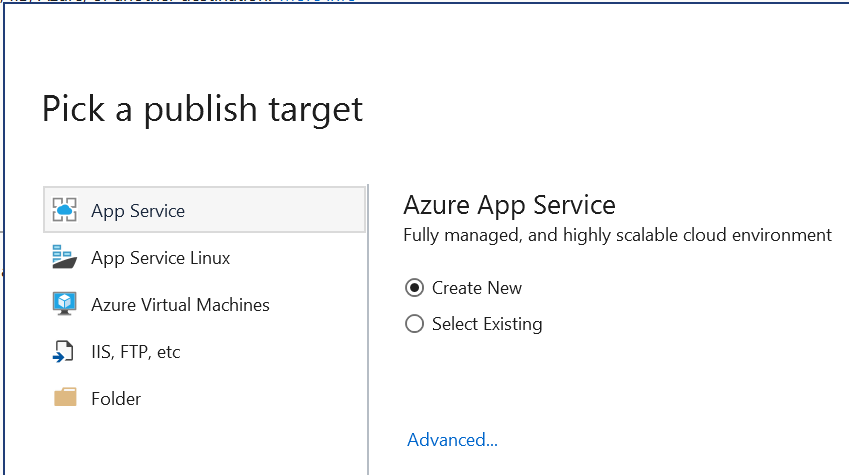Click the partially visible More info link
The height and width of the screenshot is (475, 849).
pos(316,2)
